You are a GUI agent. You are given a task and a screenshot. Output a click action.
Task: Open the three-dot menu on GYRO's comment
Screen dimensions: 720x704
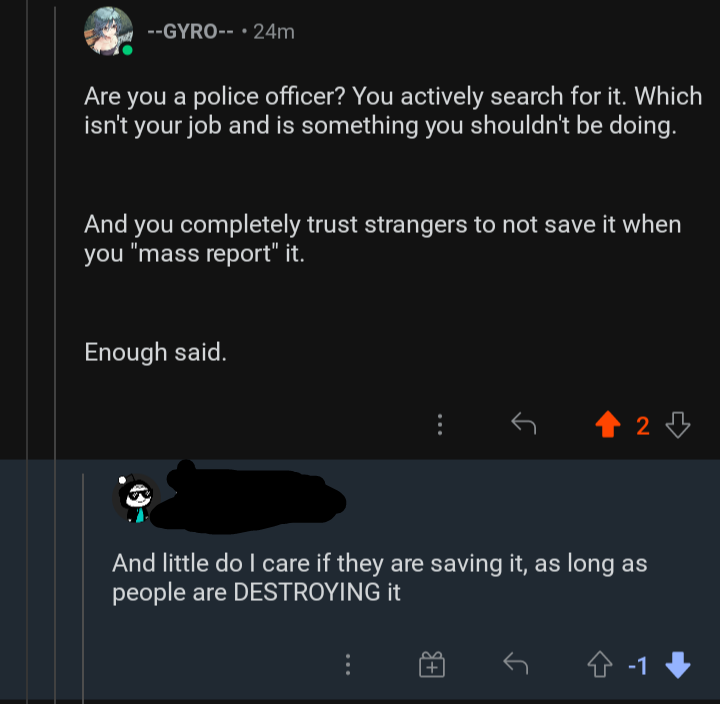pos(438,425)
